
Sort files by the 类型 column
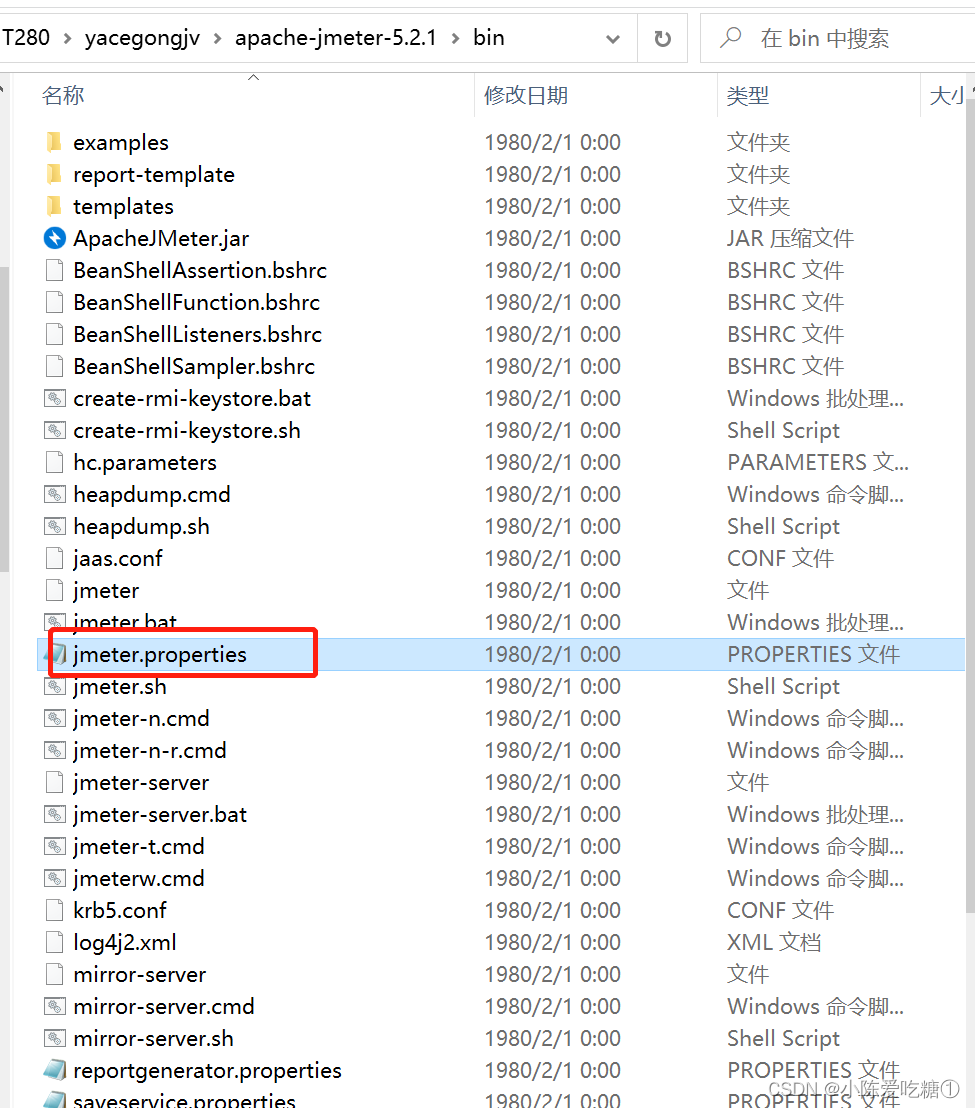(748, 95)
